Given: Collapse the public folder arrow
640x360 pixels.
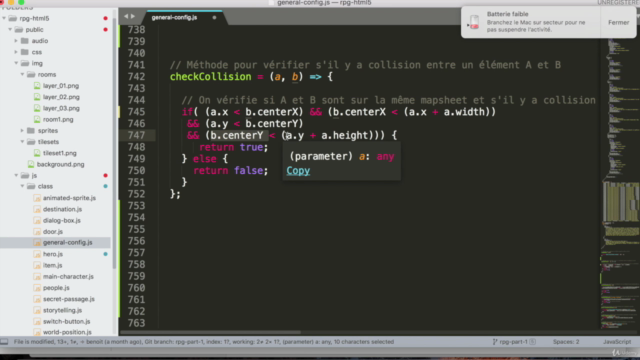Looking at the screenshot, I should [10, 29].
